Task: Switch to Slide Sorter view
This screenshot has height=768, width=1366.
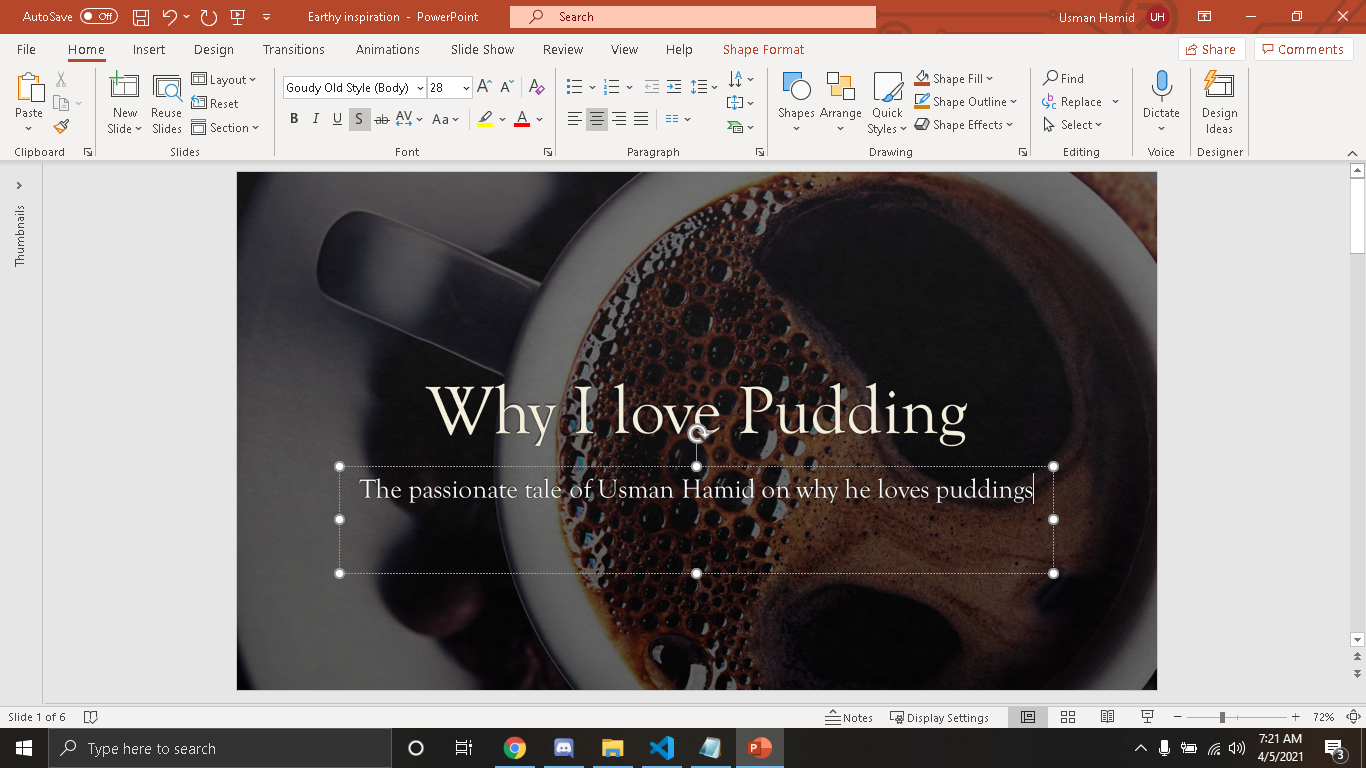Action: 1068,717
